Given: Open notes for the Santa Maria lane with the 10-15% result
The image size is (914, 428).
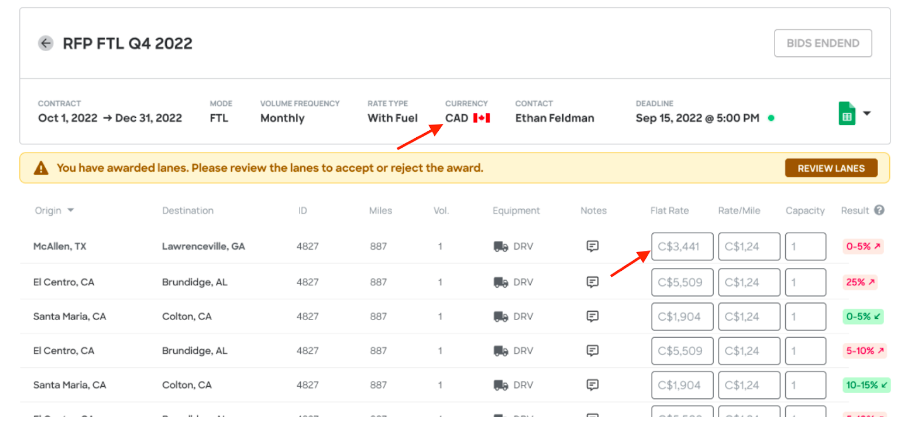Looking at the screenshot, I should [592, 385].
